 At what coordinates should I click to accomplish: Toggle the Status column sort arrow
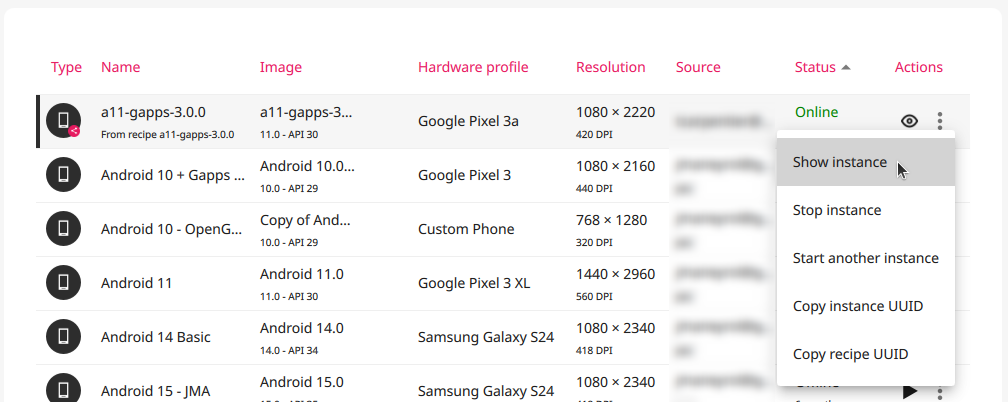(846, 68)
